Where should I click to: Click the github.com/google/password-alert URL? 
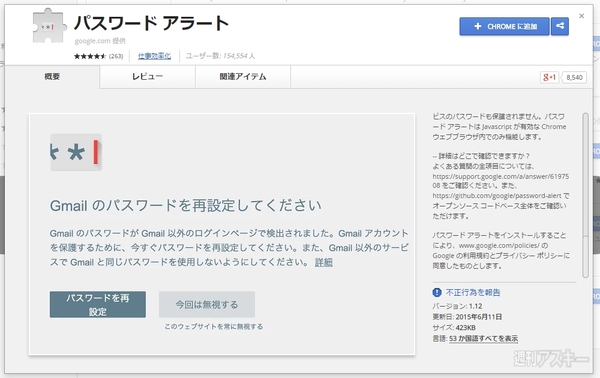pyautogui.click(x=497, y=196)
